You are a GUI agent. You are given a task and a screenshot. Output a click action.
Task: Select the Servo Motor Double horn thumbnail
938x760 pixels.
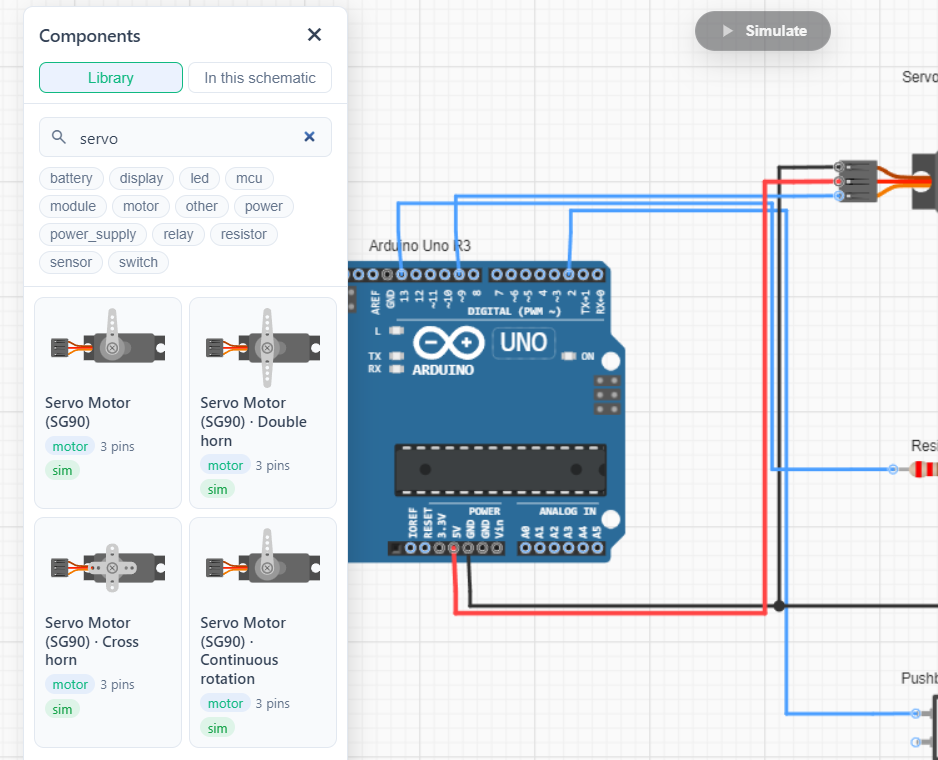pyautogui.click(x=263, y=347)
